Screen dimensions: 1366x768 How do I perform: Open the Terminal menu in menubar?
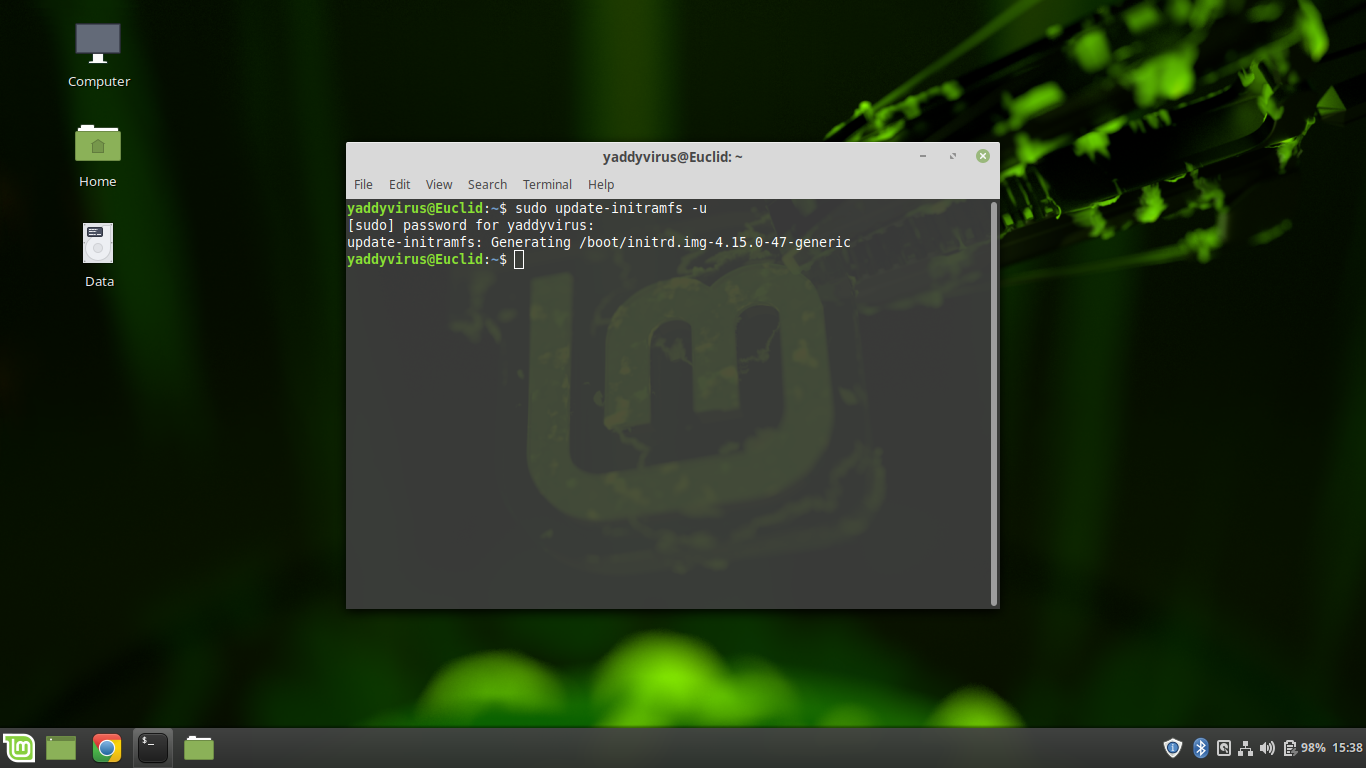(547, 185)
